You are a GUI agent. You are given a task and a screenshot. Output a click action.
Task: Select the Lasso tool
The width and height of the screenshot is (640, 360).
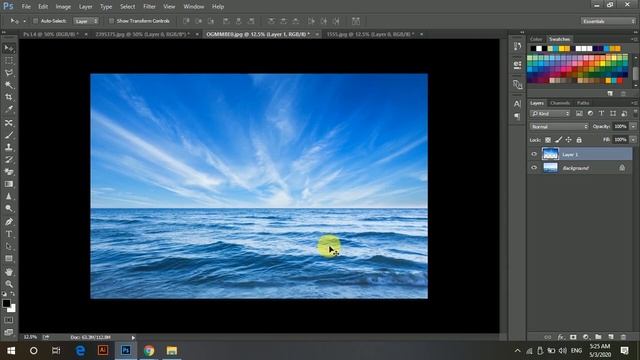tap(9, 73)
